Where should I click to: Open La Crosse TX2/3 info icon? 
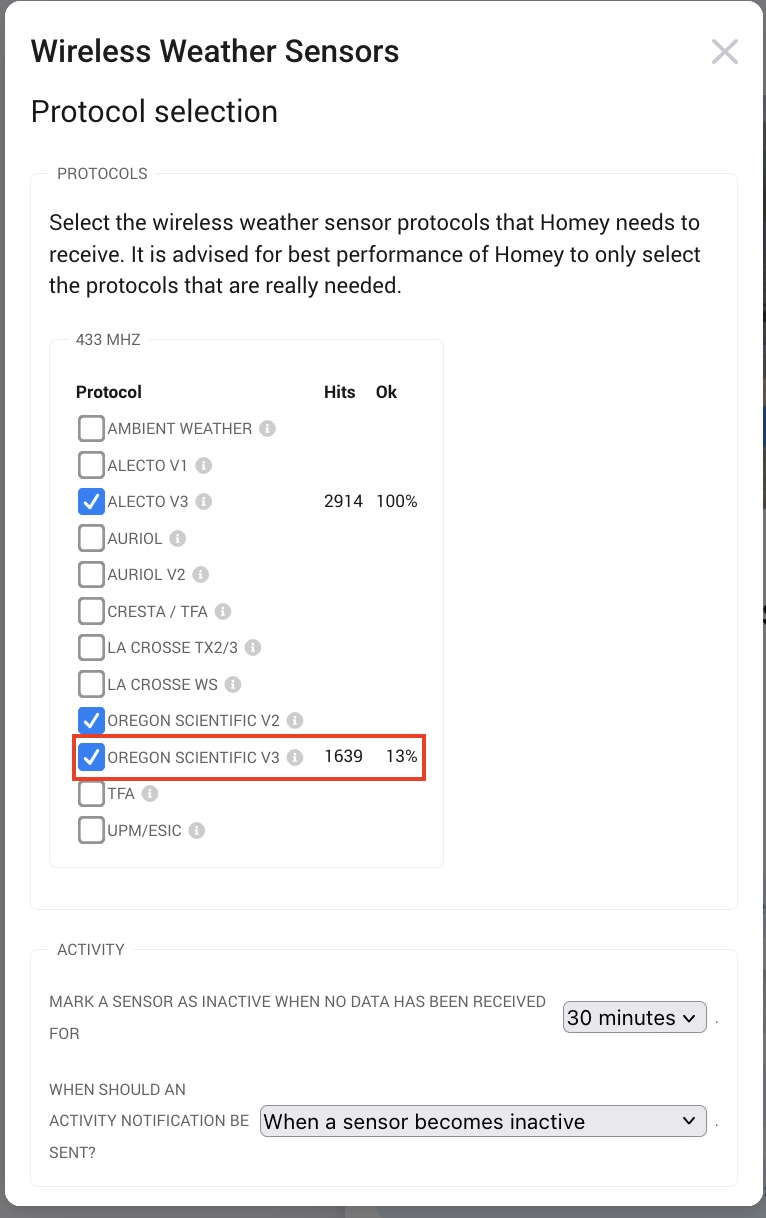click(253, 647)
